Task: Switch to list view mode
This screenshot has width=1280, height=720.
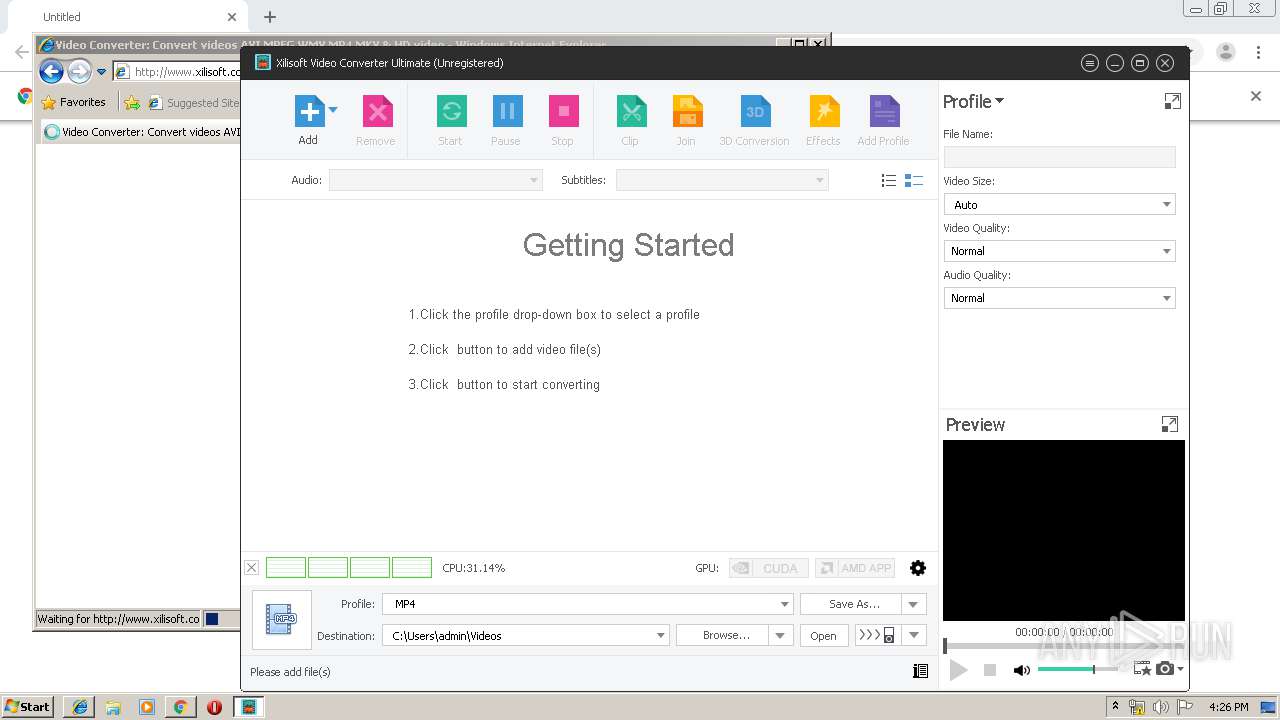Action: pyautogui.click(x=888, y=181)
